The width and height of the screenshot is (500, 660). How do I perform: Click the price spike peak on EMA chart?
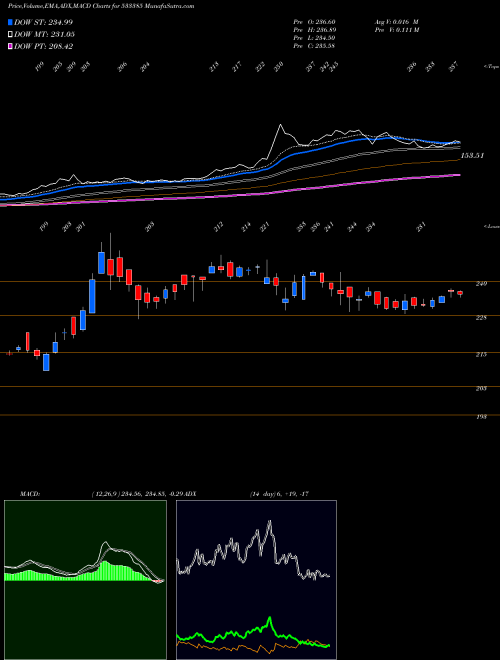click(x=280, y=125)
